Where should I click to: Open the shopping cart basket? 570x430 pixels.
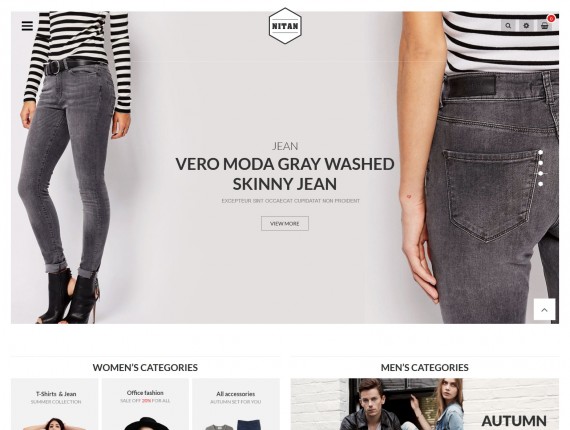544,26
